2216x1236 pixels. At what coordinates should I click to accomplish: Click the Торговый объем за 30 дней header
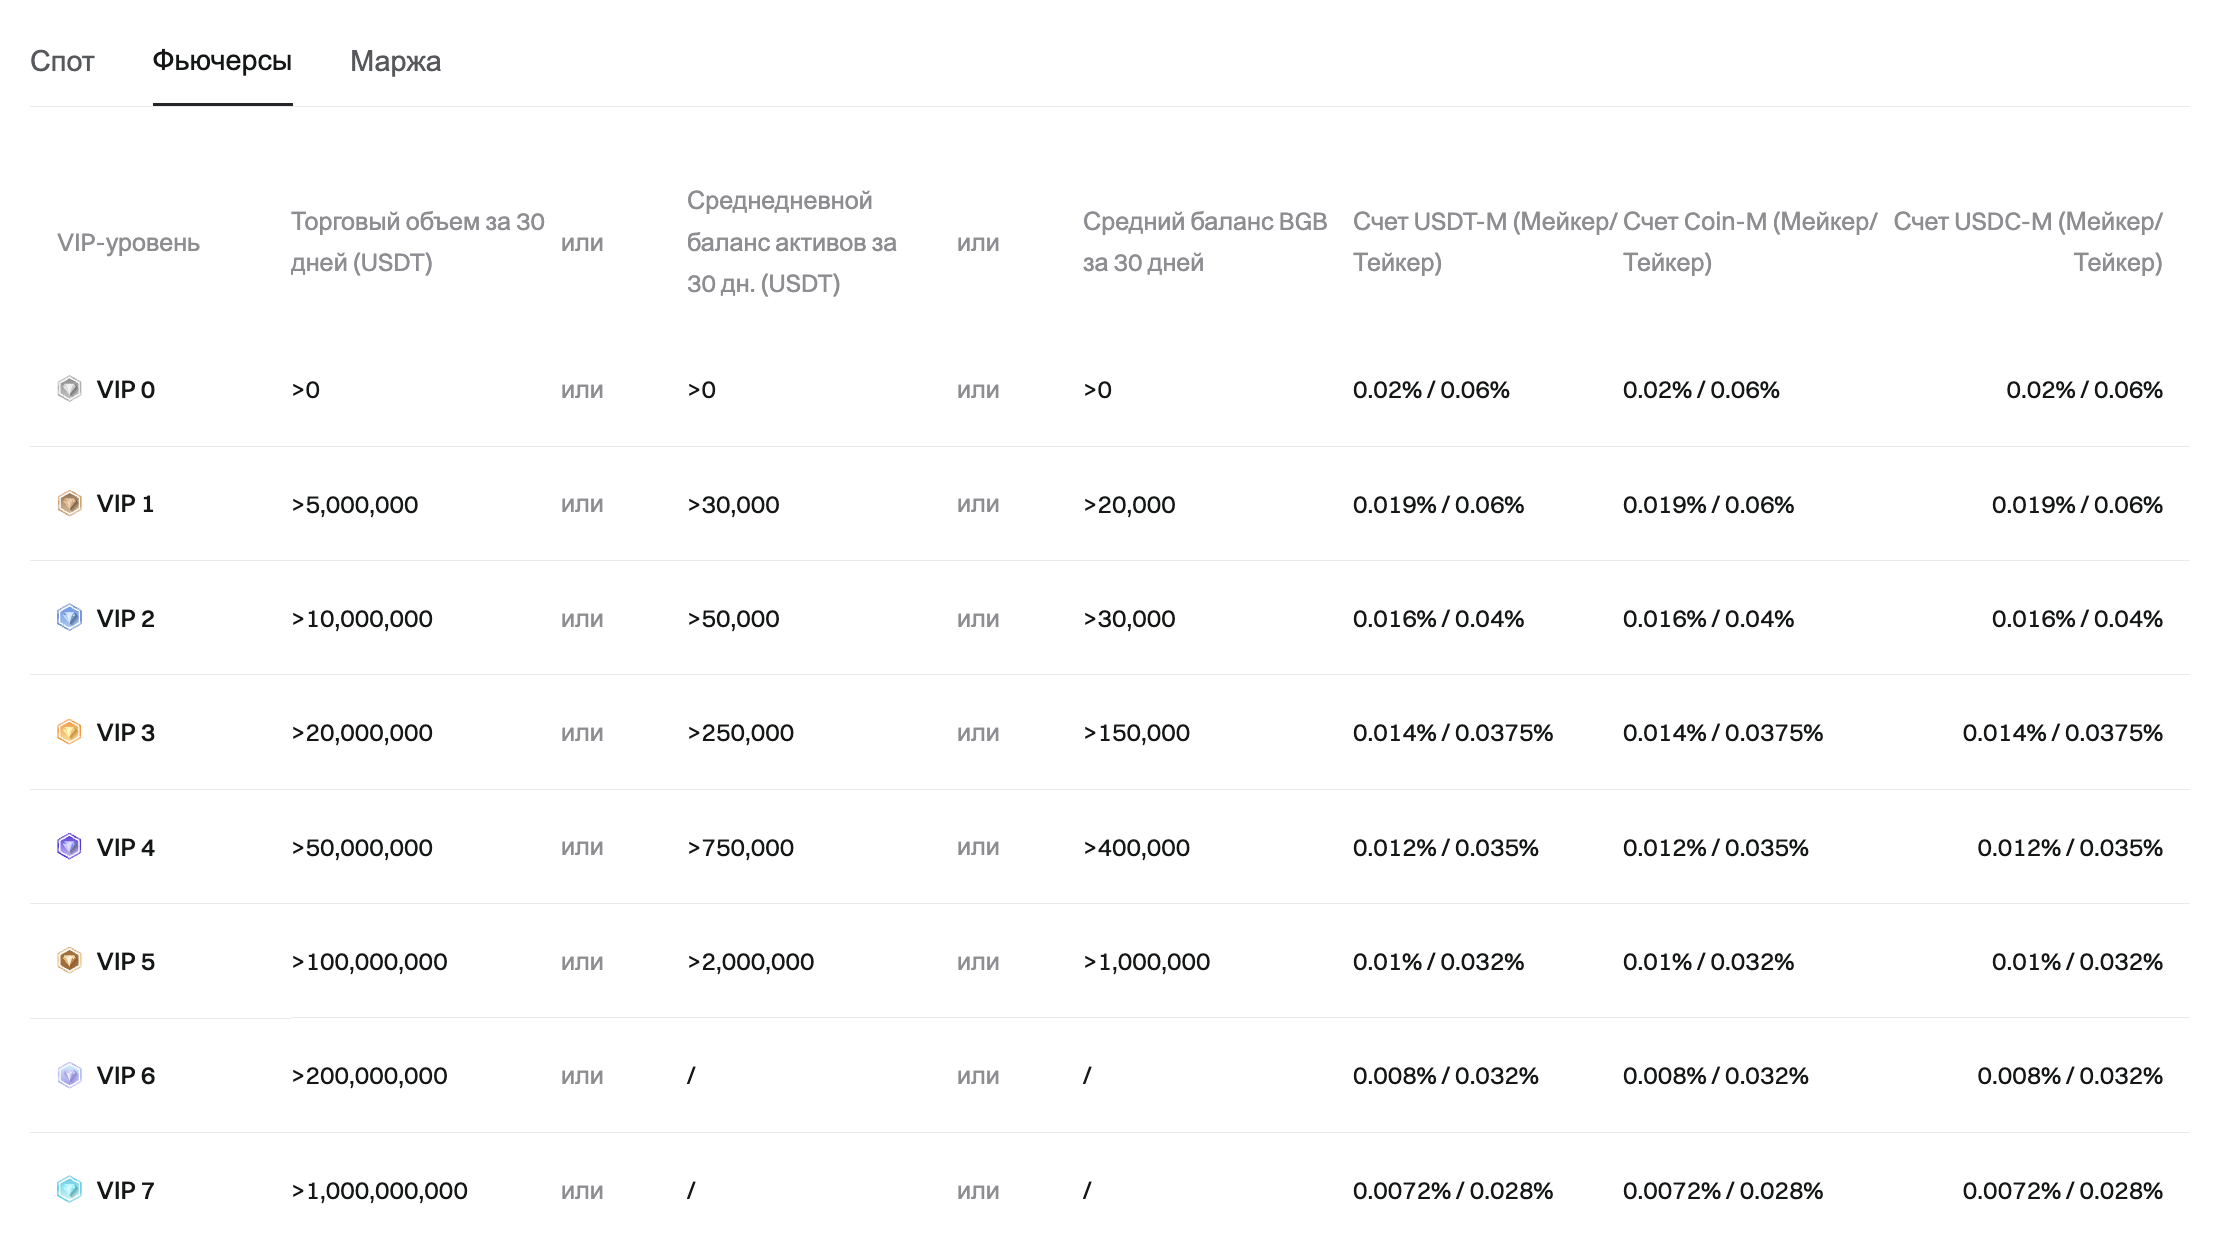pyautogui.click(x=418, y=242)
